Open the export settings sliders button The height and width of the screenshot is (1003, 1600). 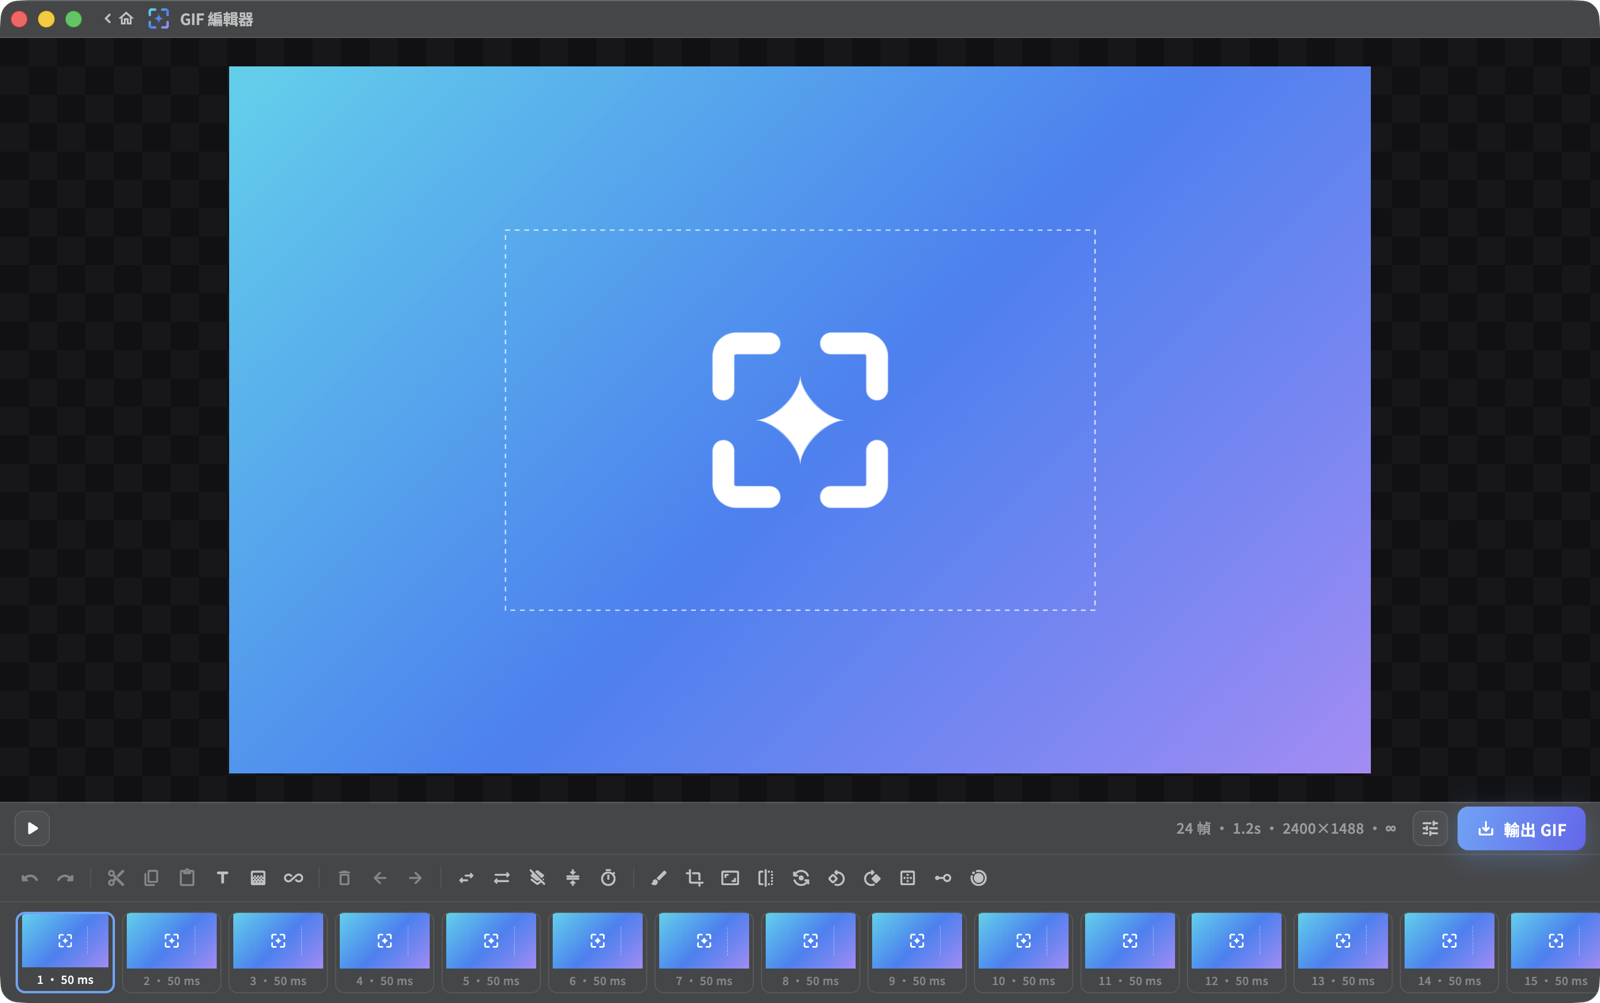(x=1430, y=828)
